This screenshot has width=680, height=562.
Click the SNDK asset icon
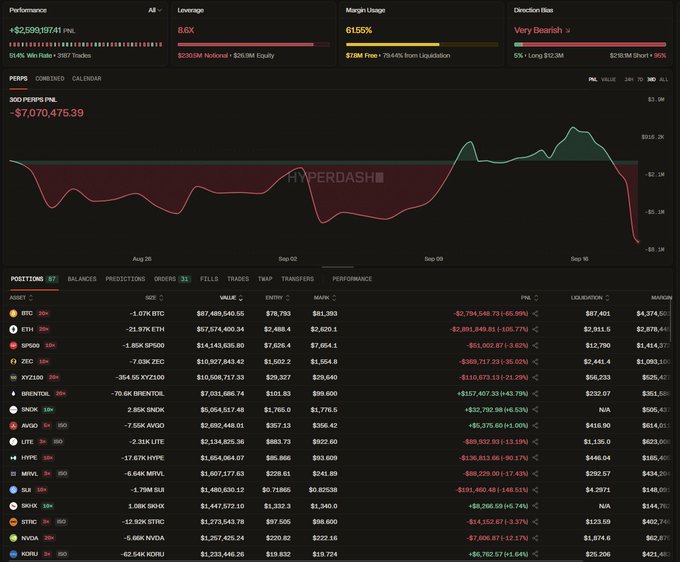pyautogui.click(x=13, y=410)
